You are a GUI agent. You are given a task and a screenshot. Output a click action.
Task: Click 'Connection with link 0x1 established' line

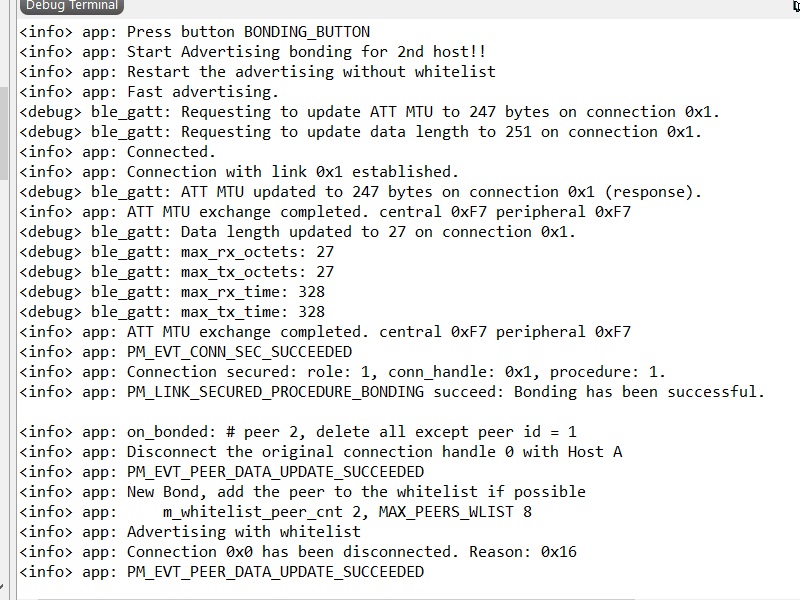pyautogui.click(x=240, y=172)
